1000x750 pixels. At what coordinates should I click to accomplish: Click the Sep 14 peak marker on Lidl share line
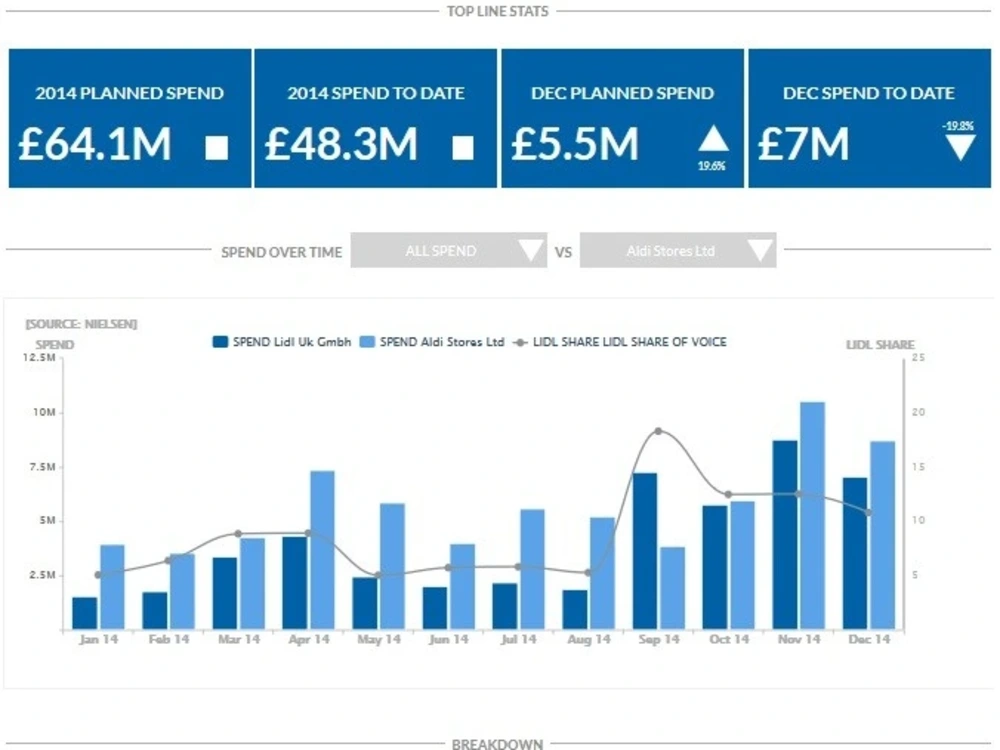coord(659,432)
